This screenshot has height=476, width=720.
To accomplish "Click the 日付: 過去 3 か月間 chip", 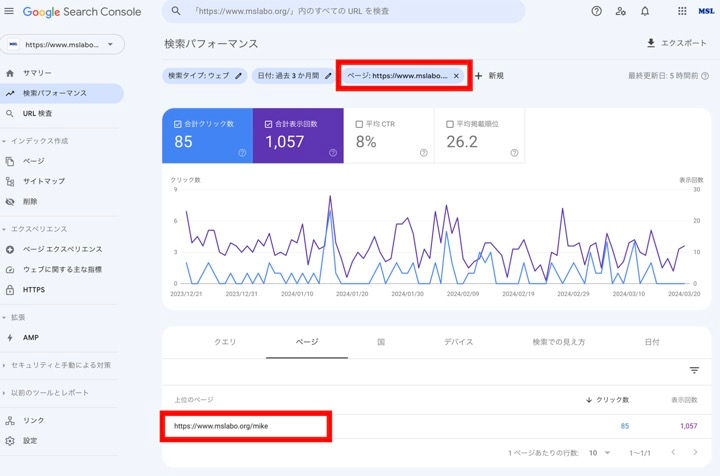I will (x=294, y=76).
